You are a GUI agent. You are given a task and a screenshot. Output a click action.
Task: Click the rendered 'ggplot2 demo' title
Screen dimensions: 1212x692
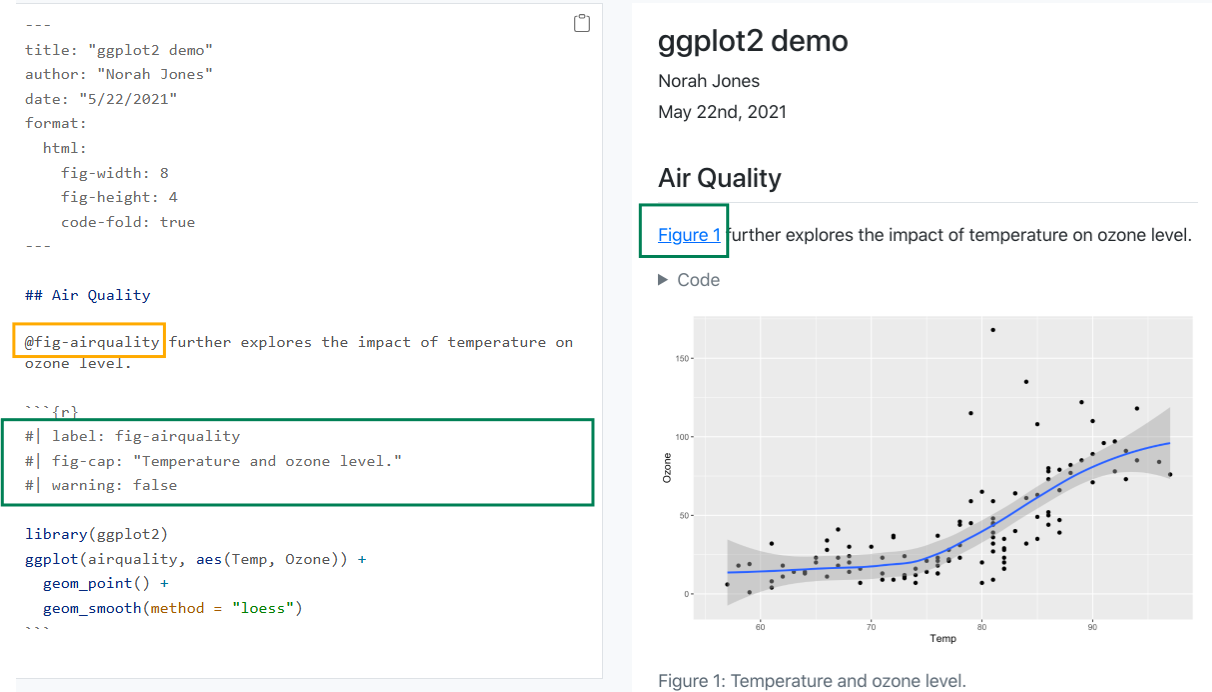[x=752, y=41]
